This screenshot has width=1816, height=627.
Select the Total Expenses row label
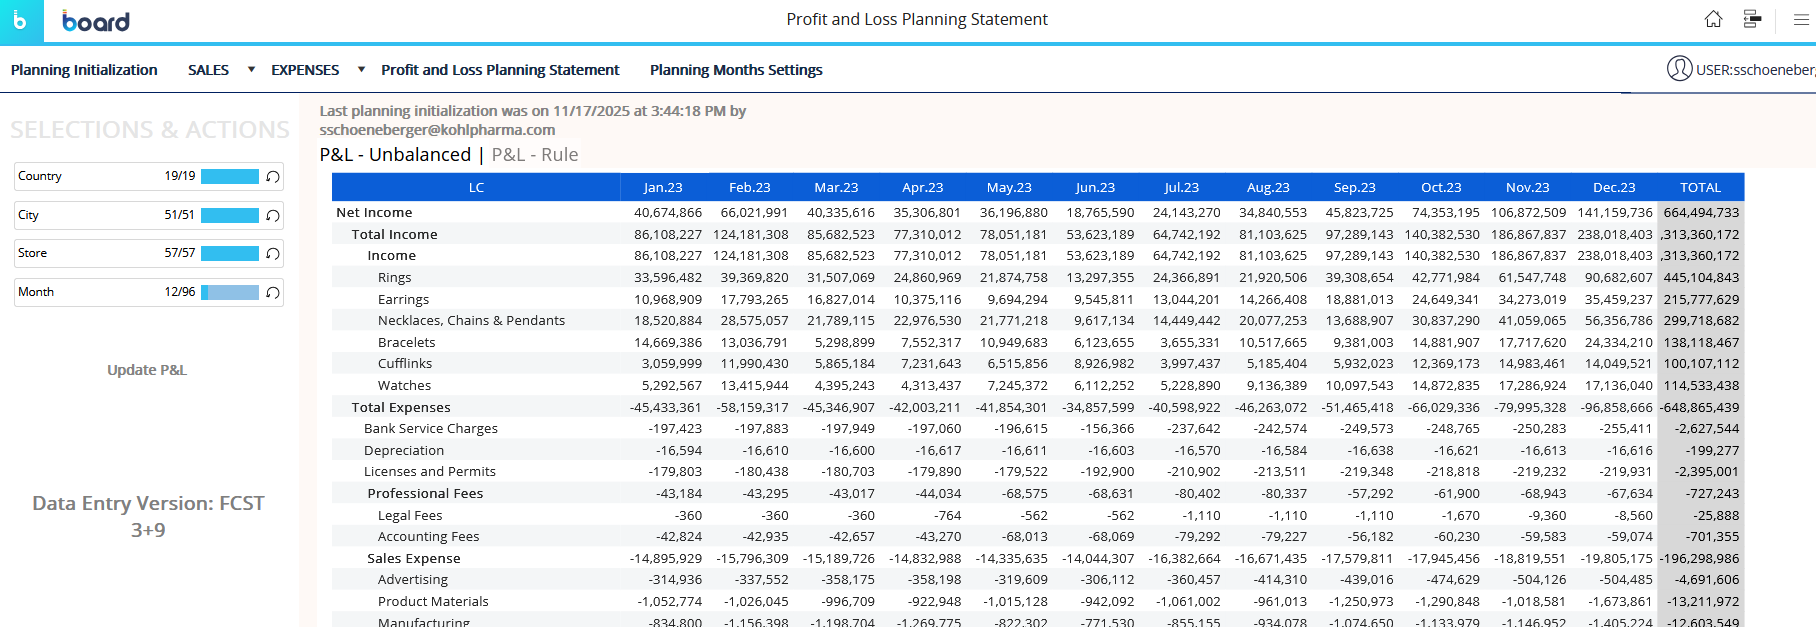pyautogui.click(x=401, y=407)
